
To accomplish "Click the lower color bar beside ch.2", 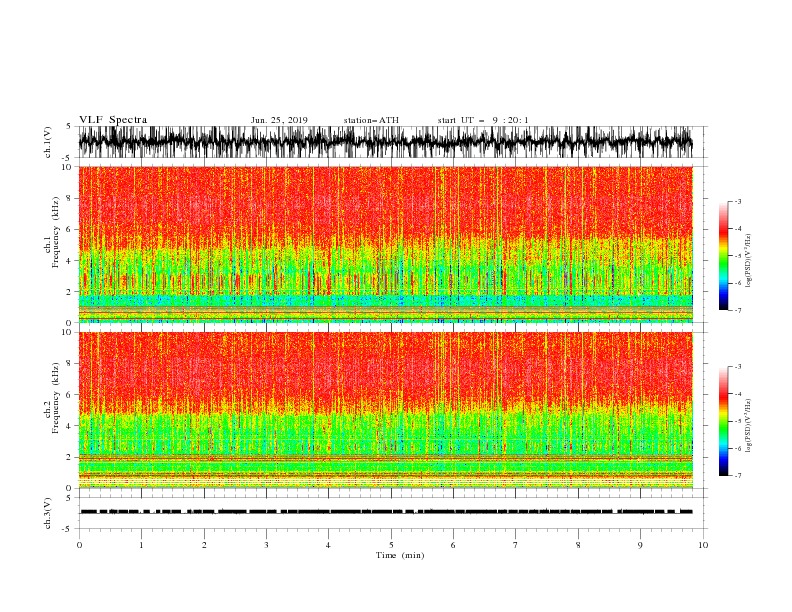I will coord(723,421).
